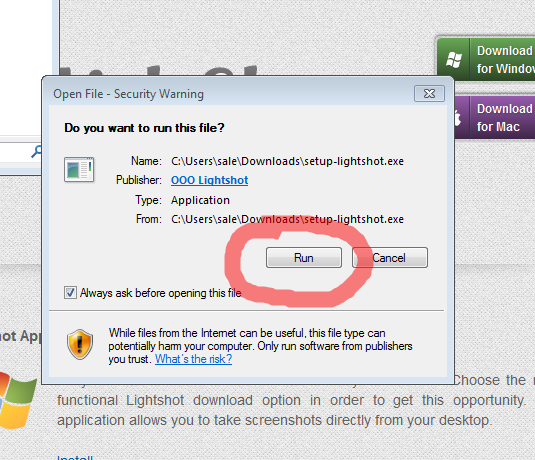Click the magnifier search icon behind the dialog
Screen dimensions: 535x460
tap(36, 151)
